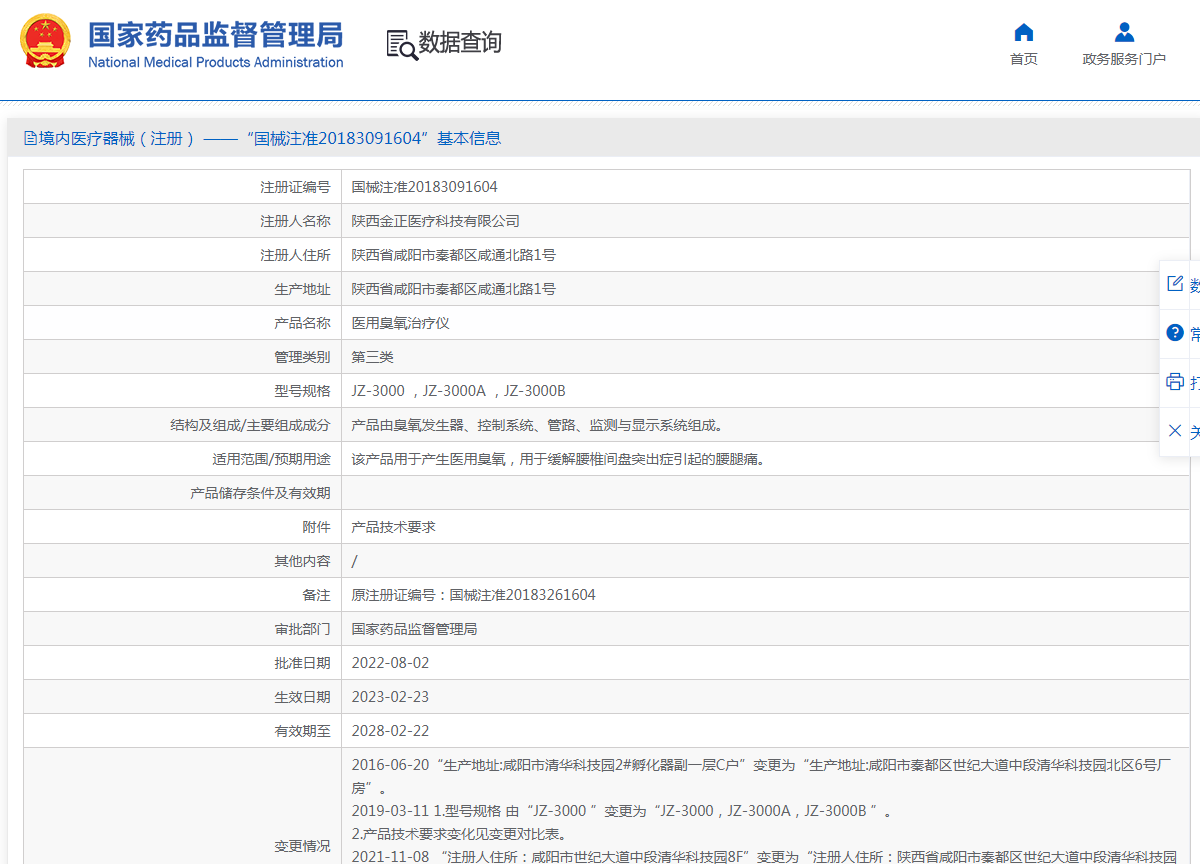Click the national emblem logo
1200x864 pixels.
(x=45, y=42)
